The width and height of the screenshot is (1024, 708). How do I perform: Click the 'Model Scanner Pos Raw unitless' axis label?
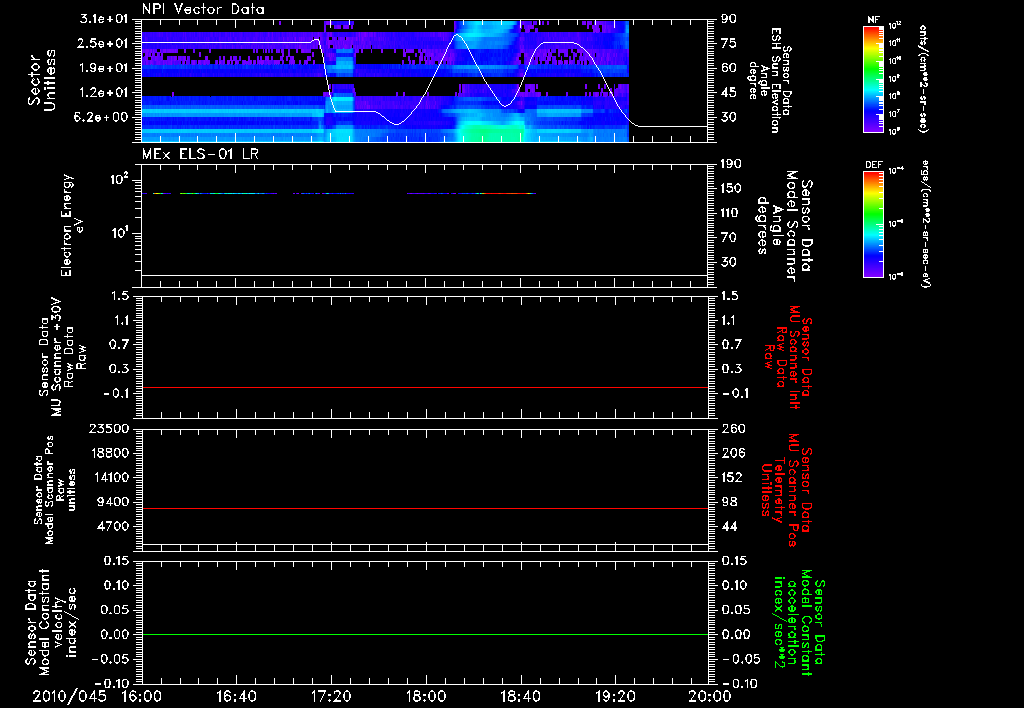[56, 490]
